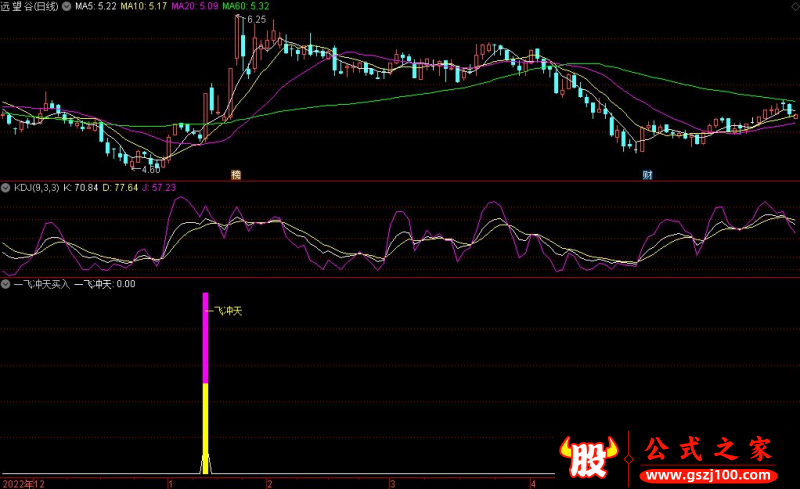Click the K: 70.84 value label
Image resolution: width=800 pixels, height=489 pixels.
[x=81, y=187]
